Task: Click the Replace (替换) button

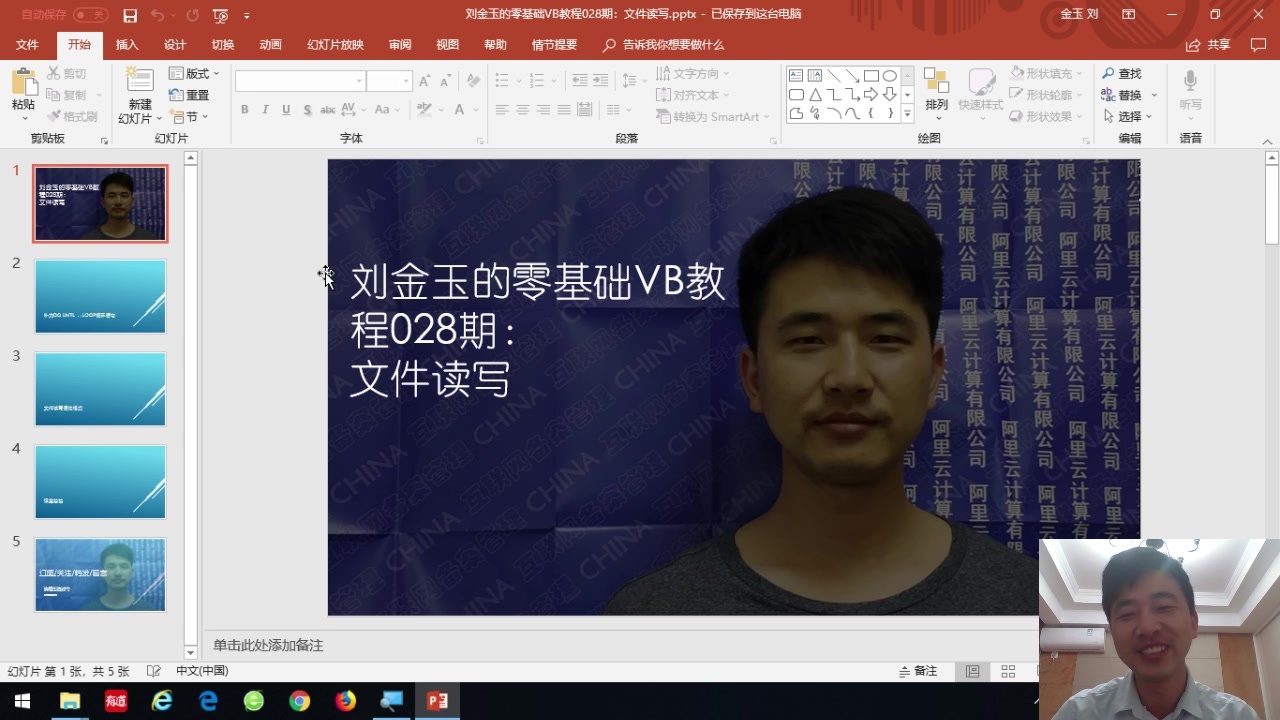Action: tap(1129, 95)
